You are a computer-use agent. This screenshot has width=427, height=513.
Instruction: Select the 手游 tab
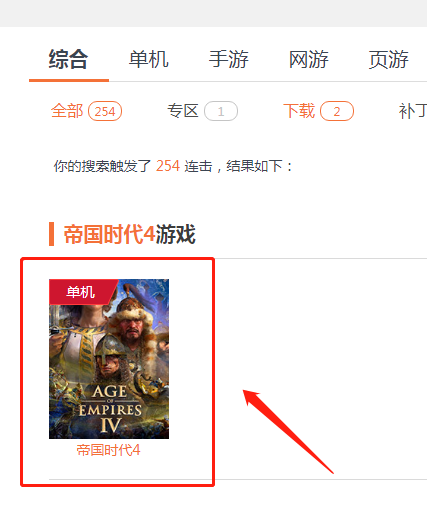229,60
